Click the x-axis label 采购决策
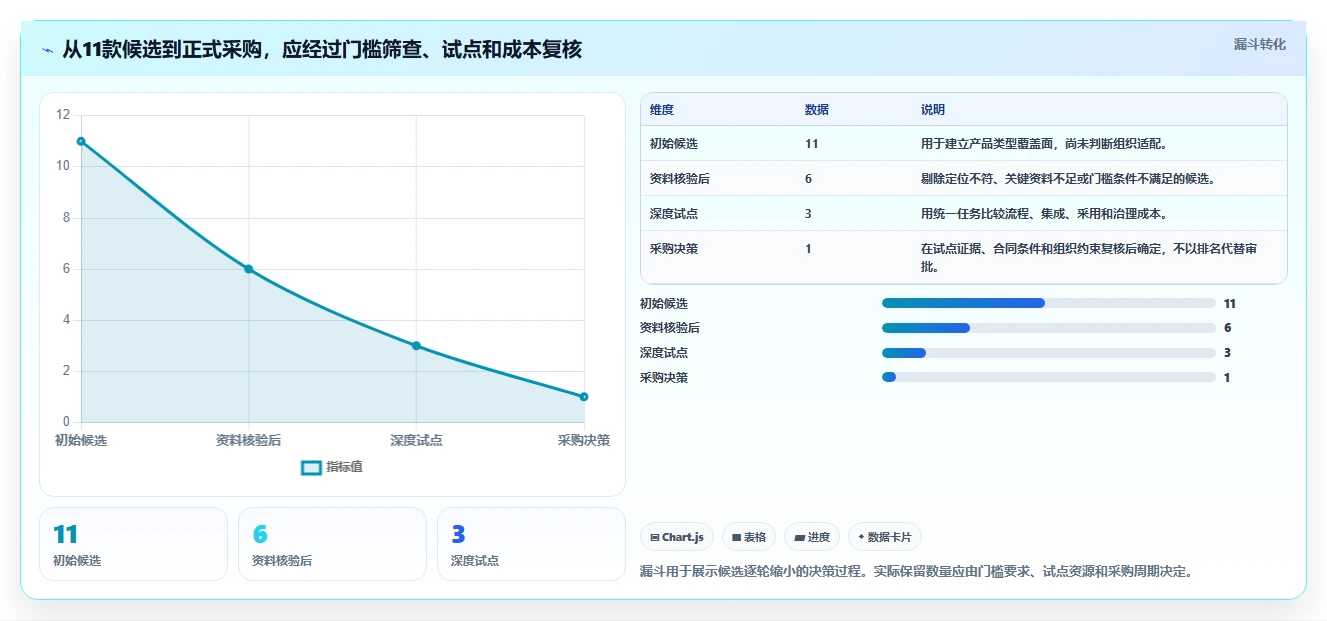The width and height of the screenshot is (1327, 621). (x=584, y=440)
